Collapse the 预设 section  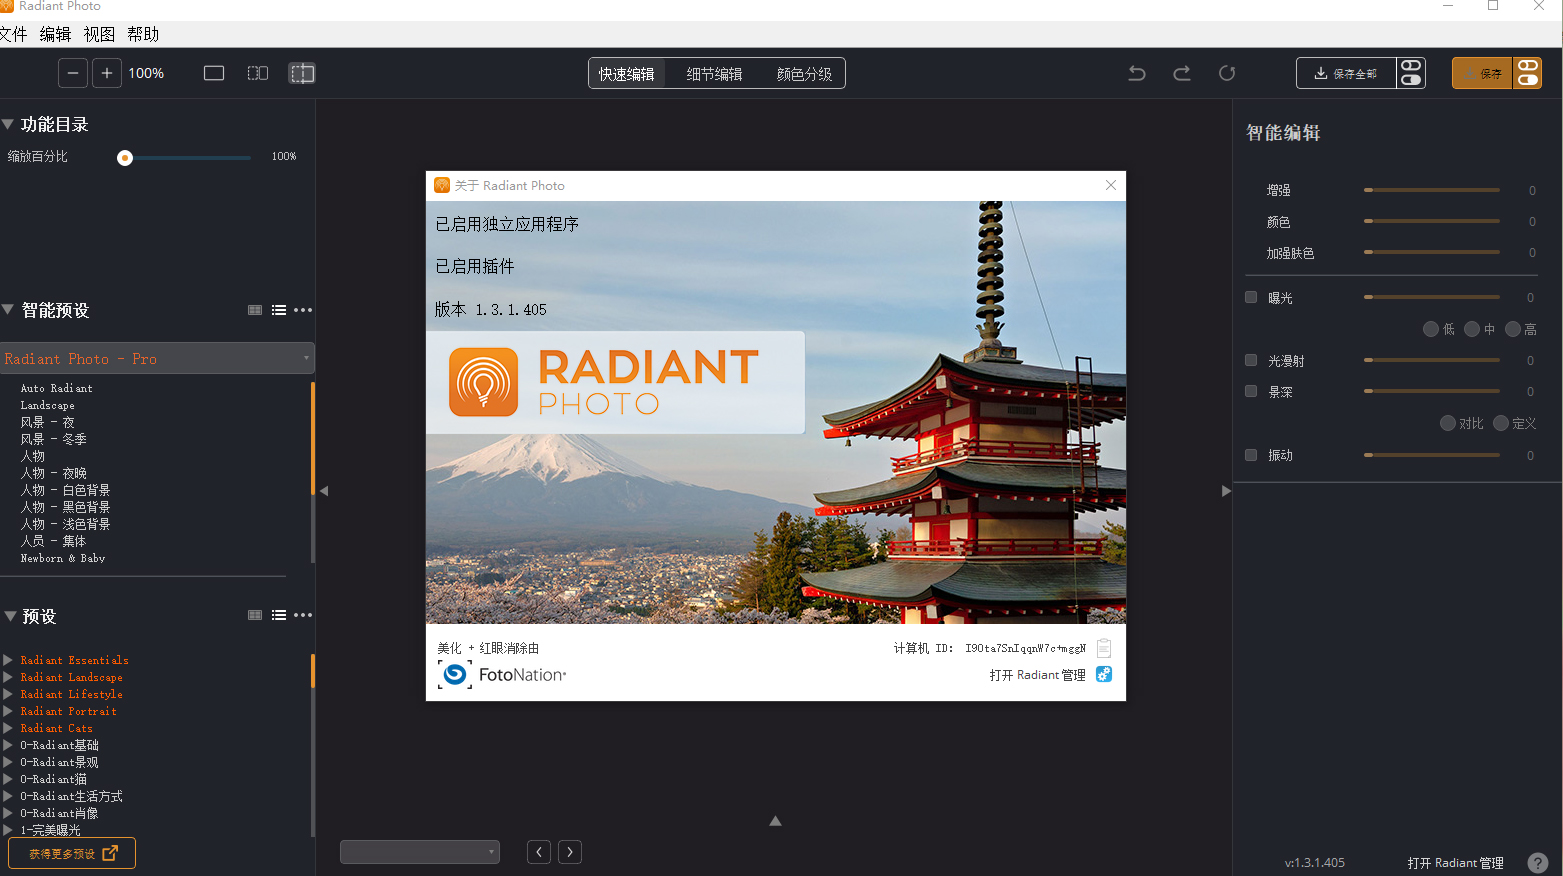coord(10,616)
